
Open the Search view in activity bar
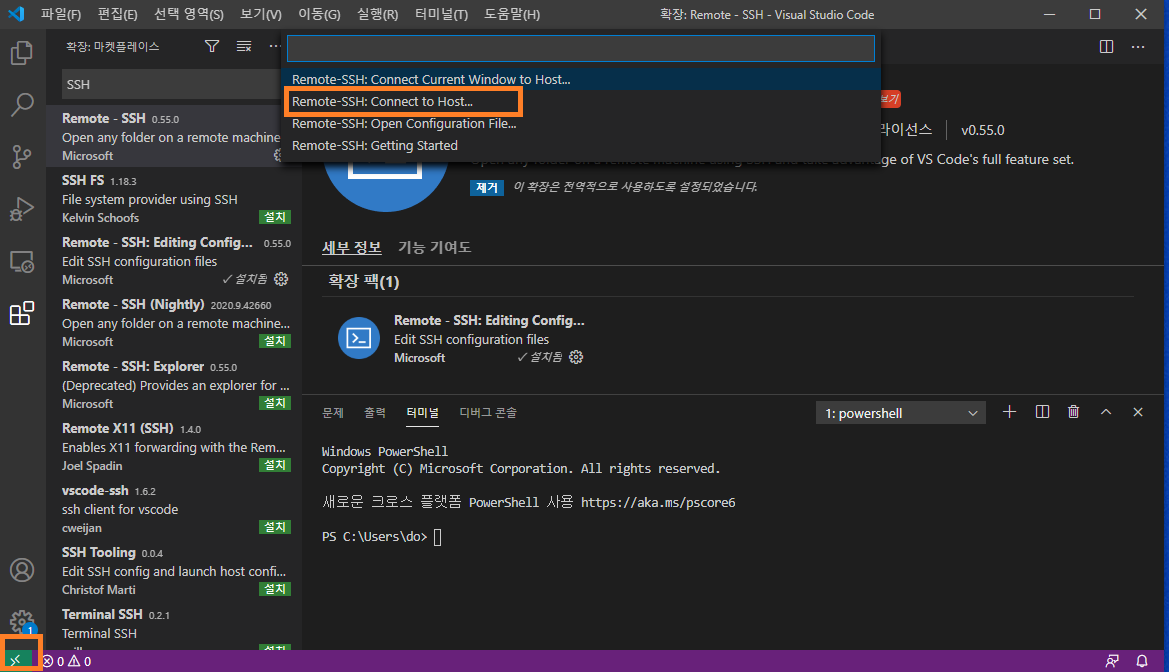[x=22, y=105]
